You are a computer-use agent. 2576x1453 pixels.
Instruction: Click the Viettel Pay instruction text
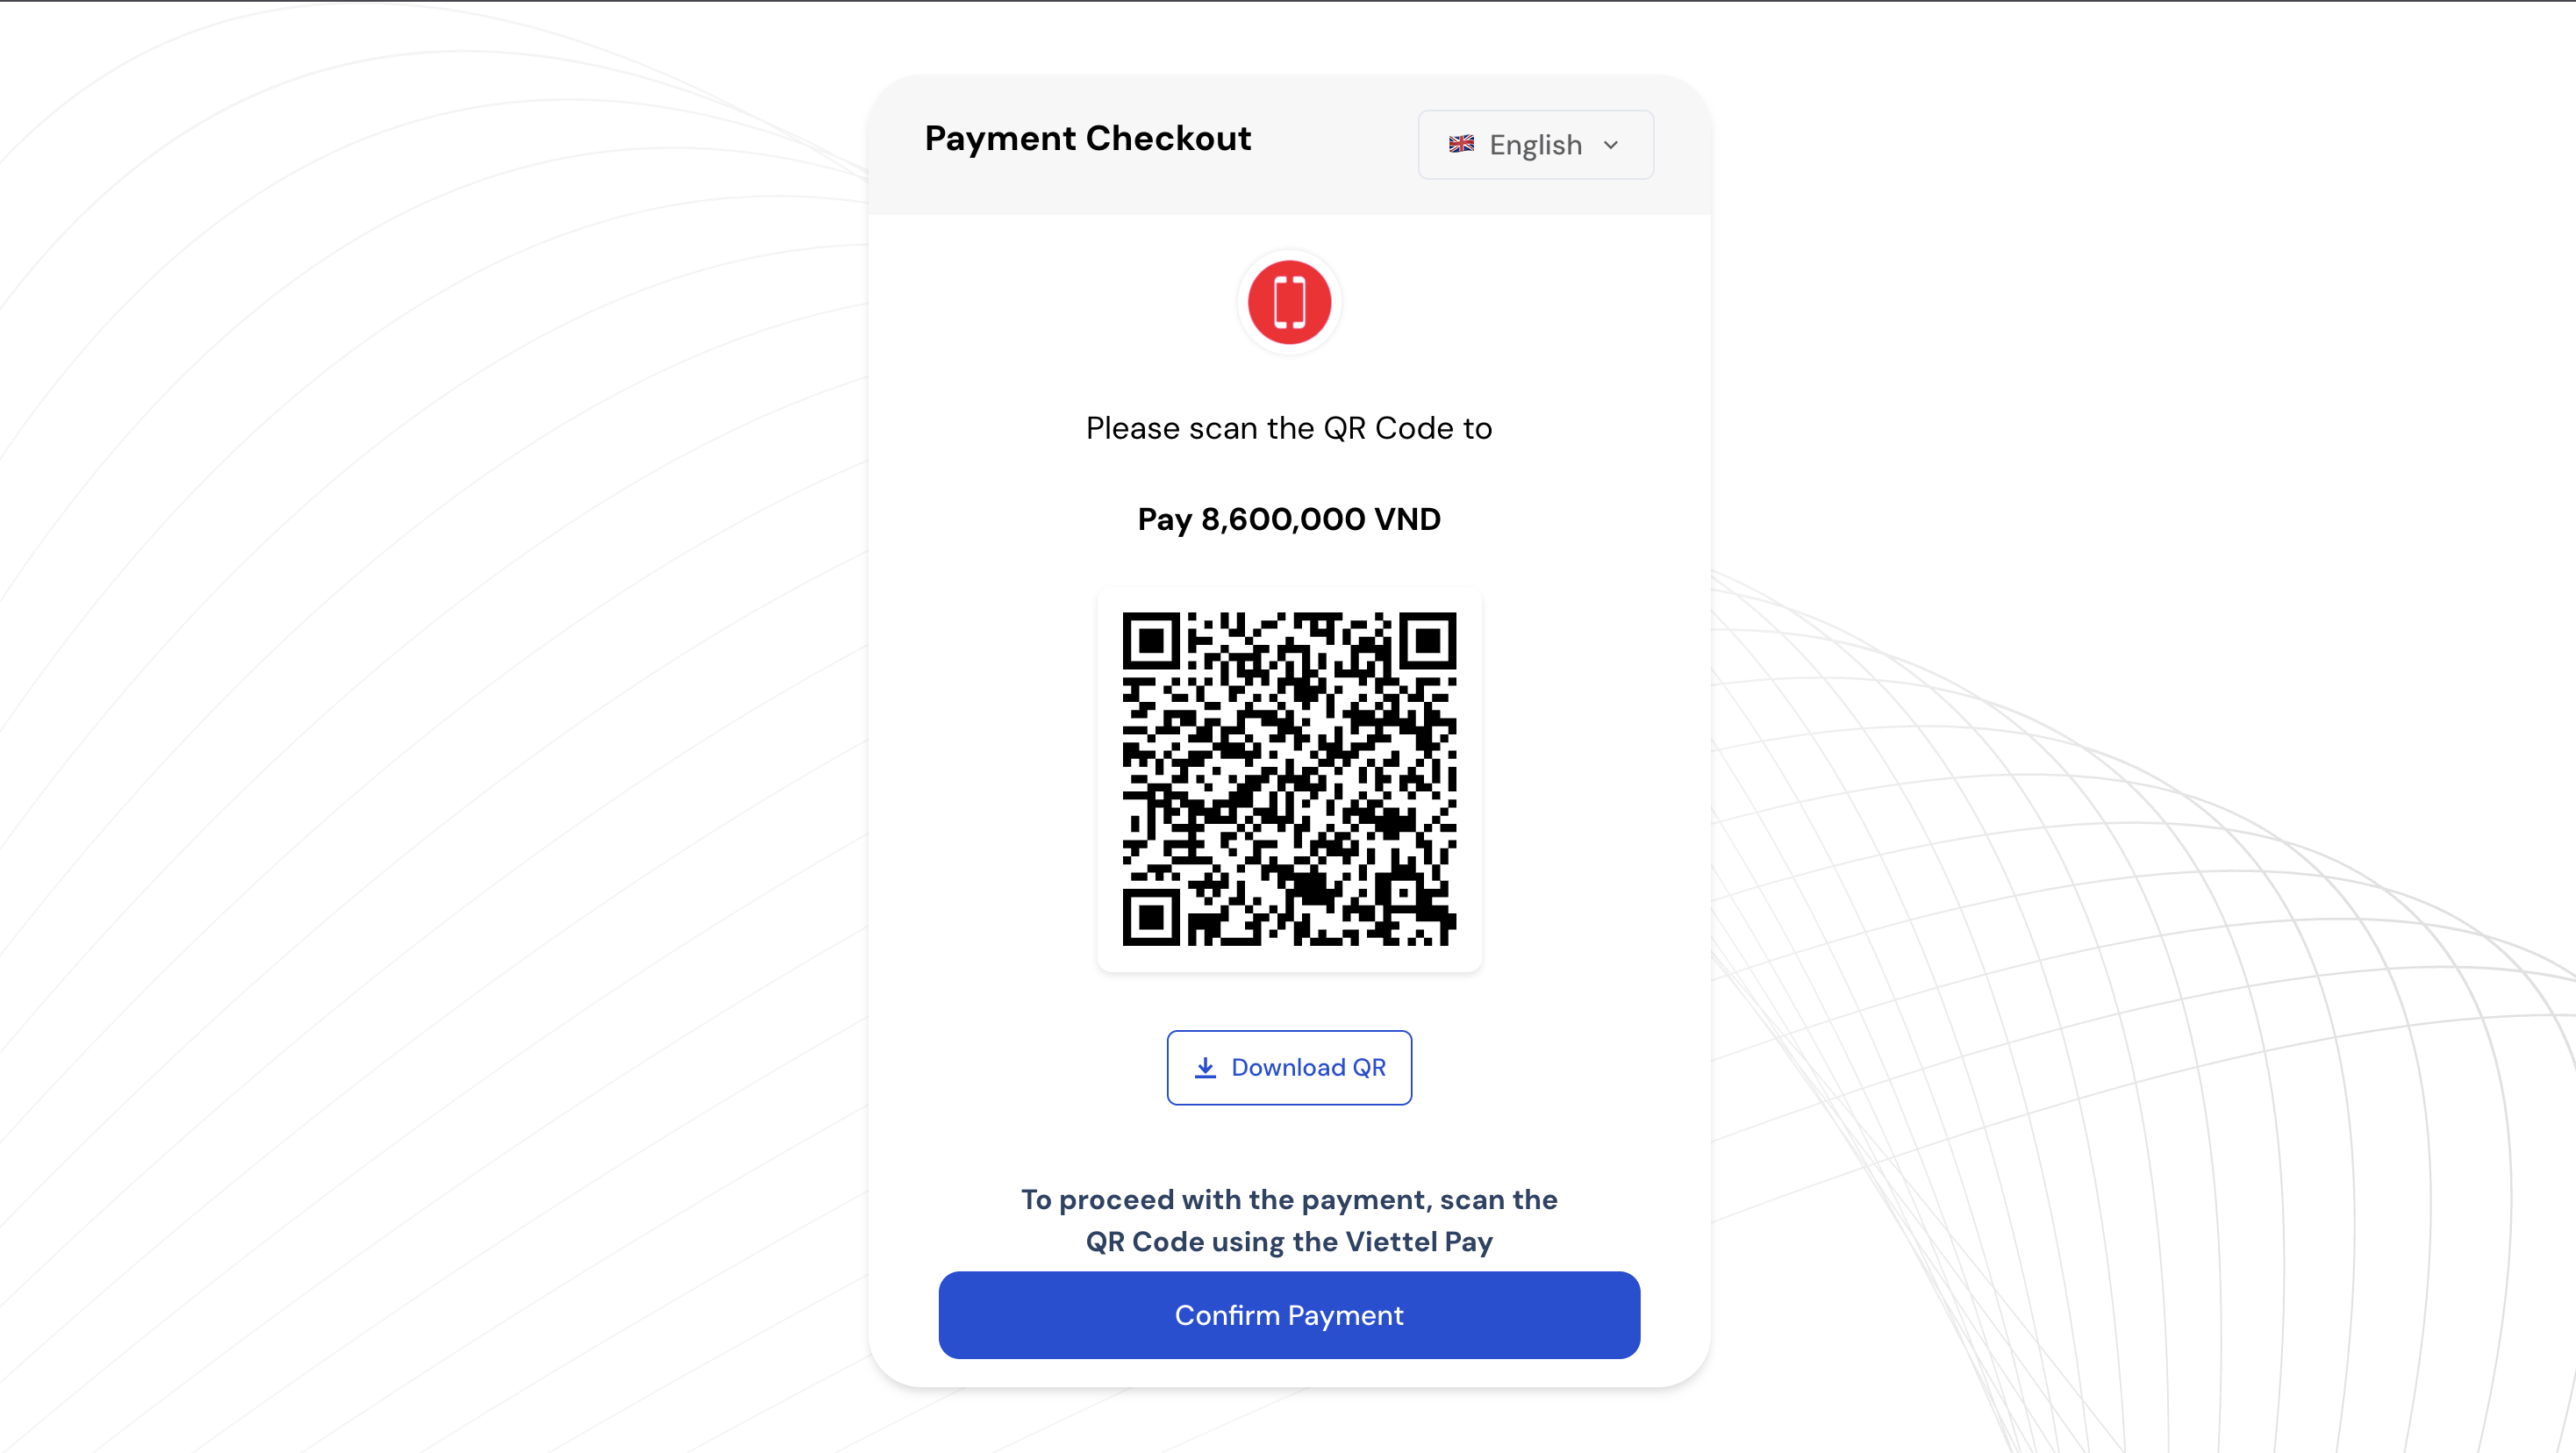point(1289,1220)
